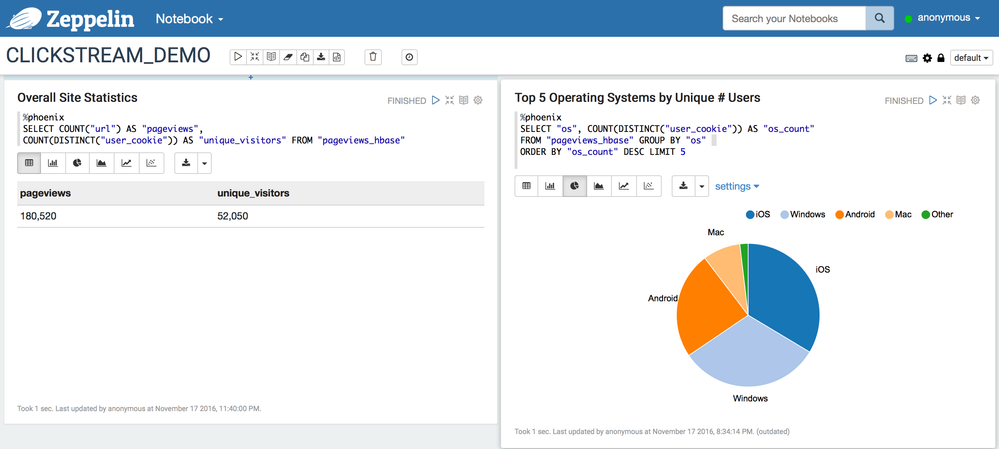
Task: Open Top 5 Operating Systems paragraph gear
Action: tap(976, 100)
